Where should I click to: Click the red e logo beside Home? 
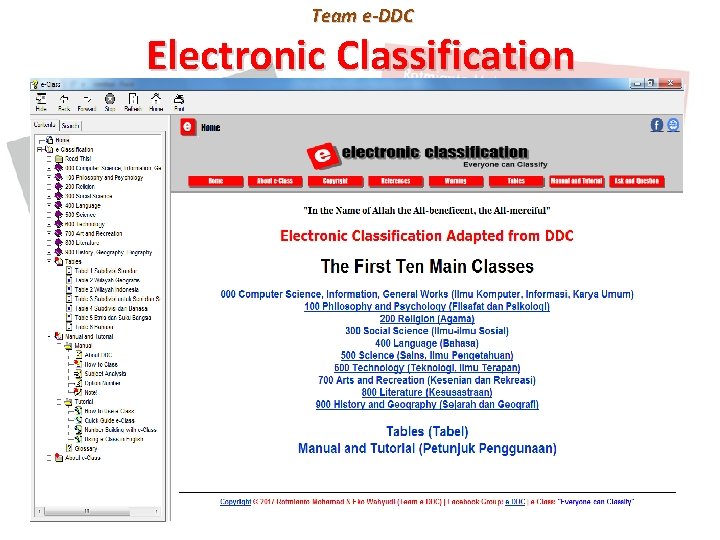tap(188, 127)
